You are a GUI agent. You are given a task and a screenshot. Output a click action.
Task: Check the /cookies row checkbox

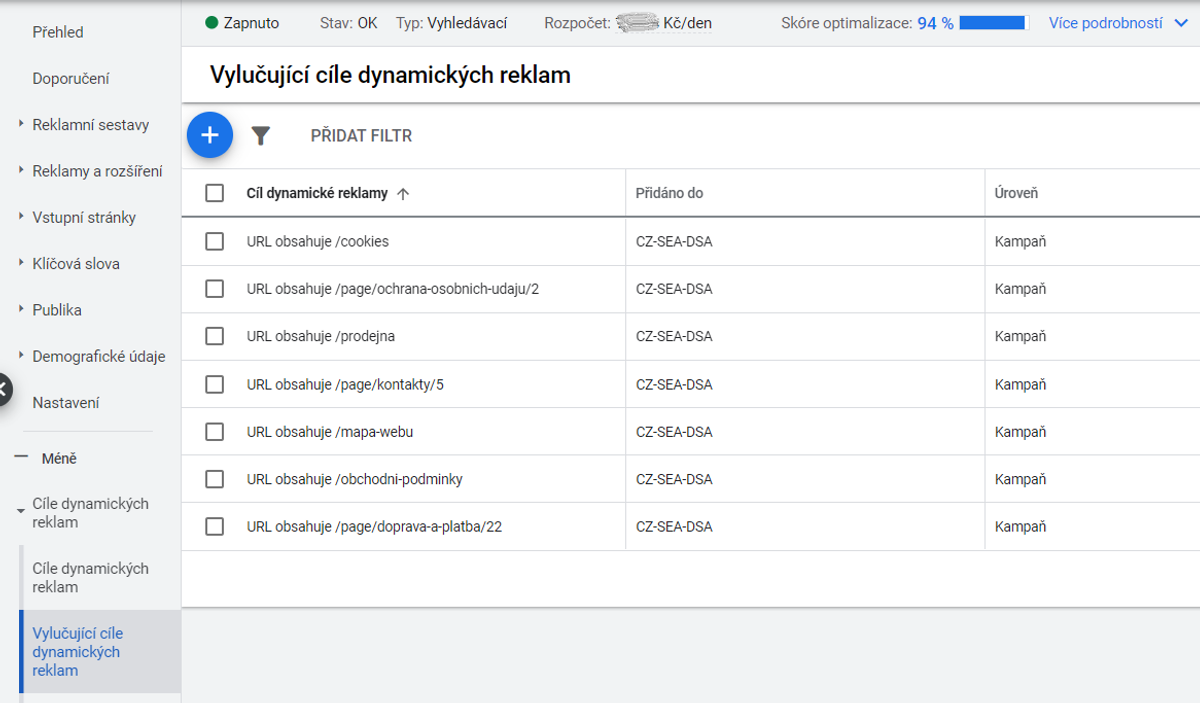coord(214,241)
